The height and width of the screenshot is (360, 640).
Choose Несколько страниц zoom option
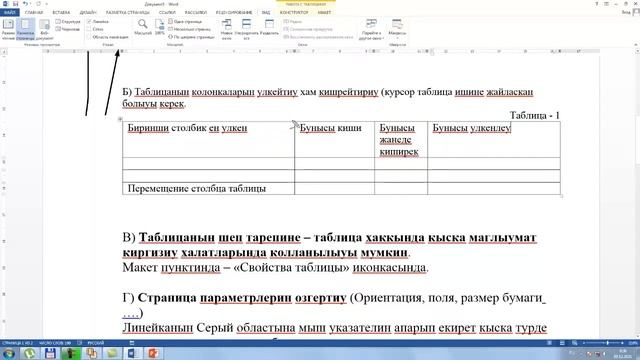(189, 29)
